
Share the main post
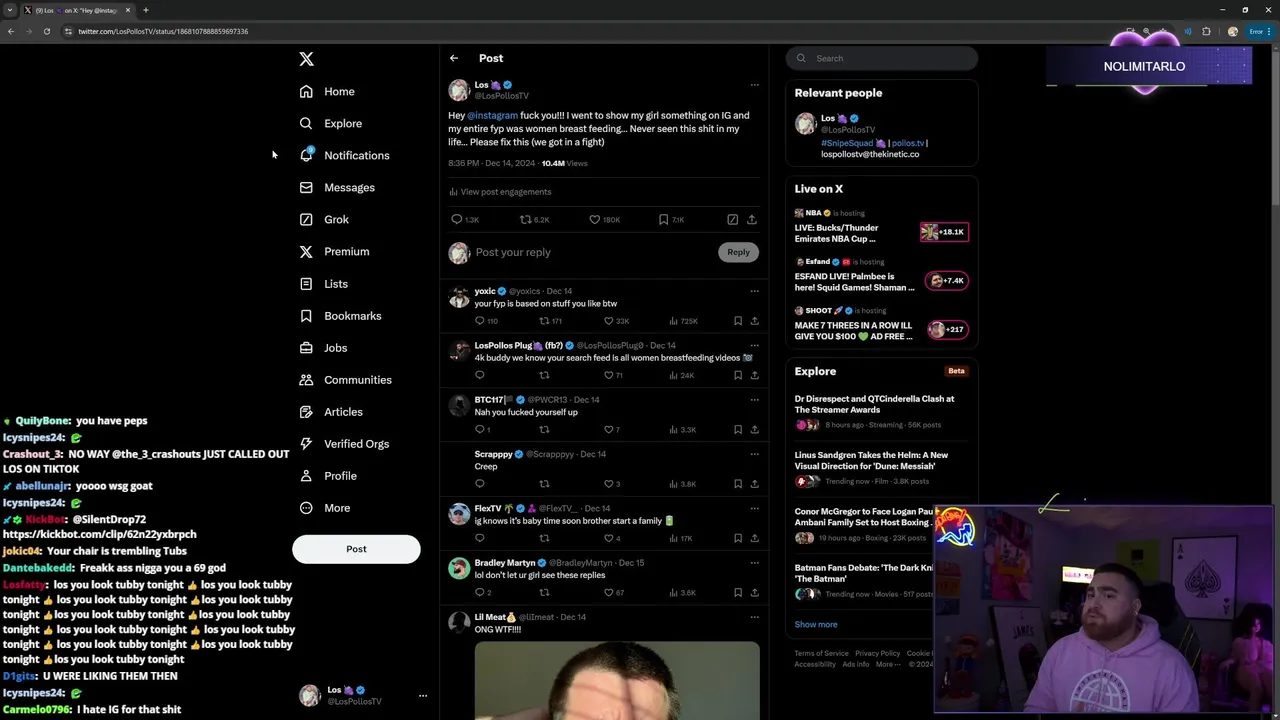point(752,219)
